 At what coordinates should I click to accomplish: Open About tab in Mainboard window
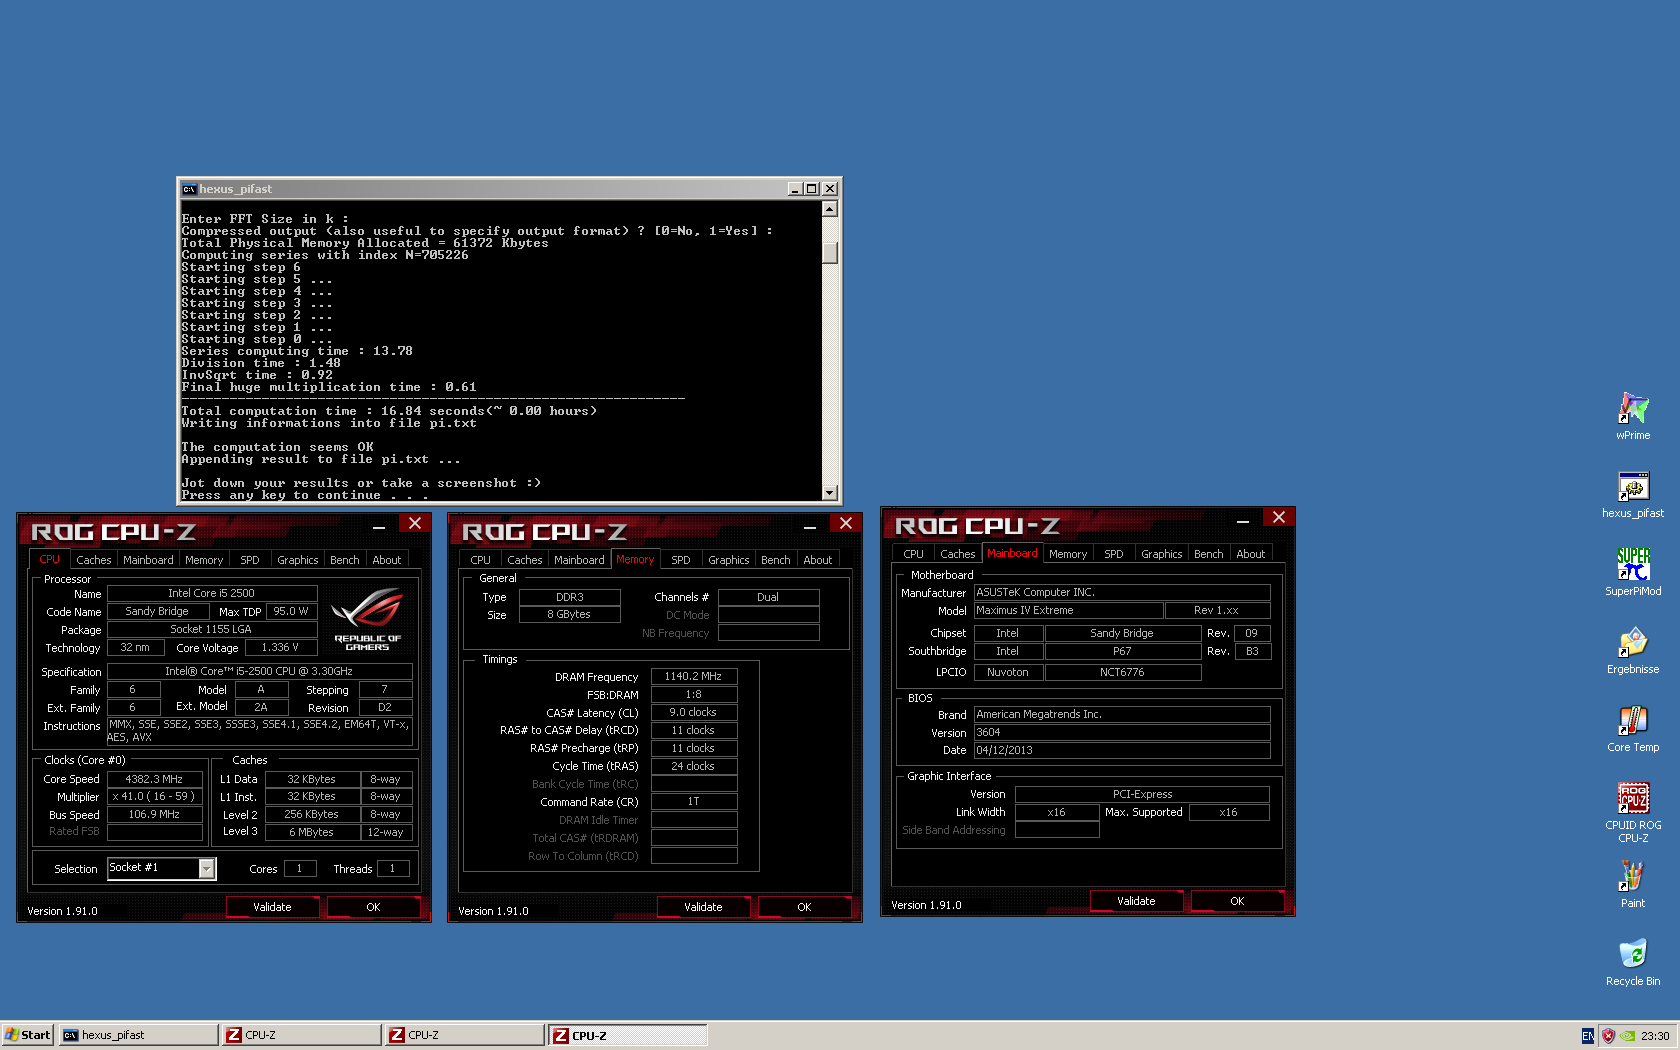[x=1251, y=554]
